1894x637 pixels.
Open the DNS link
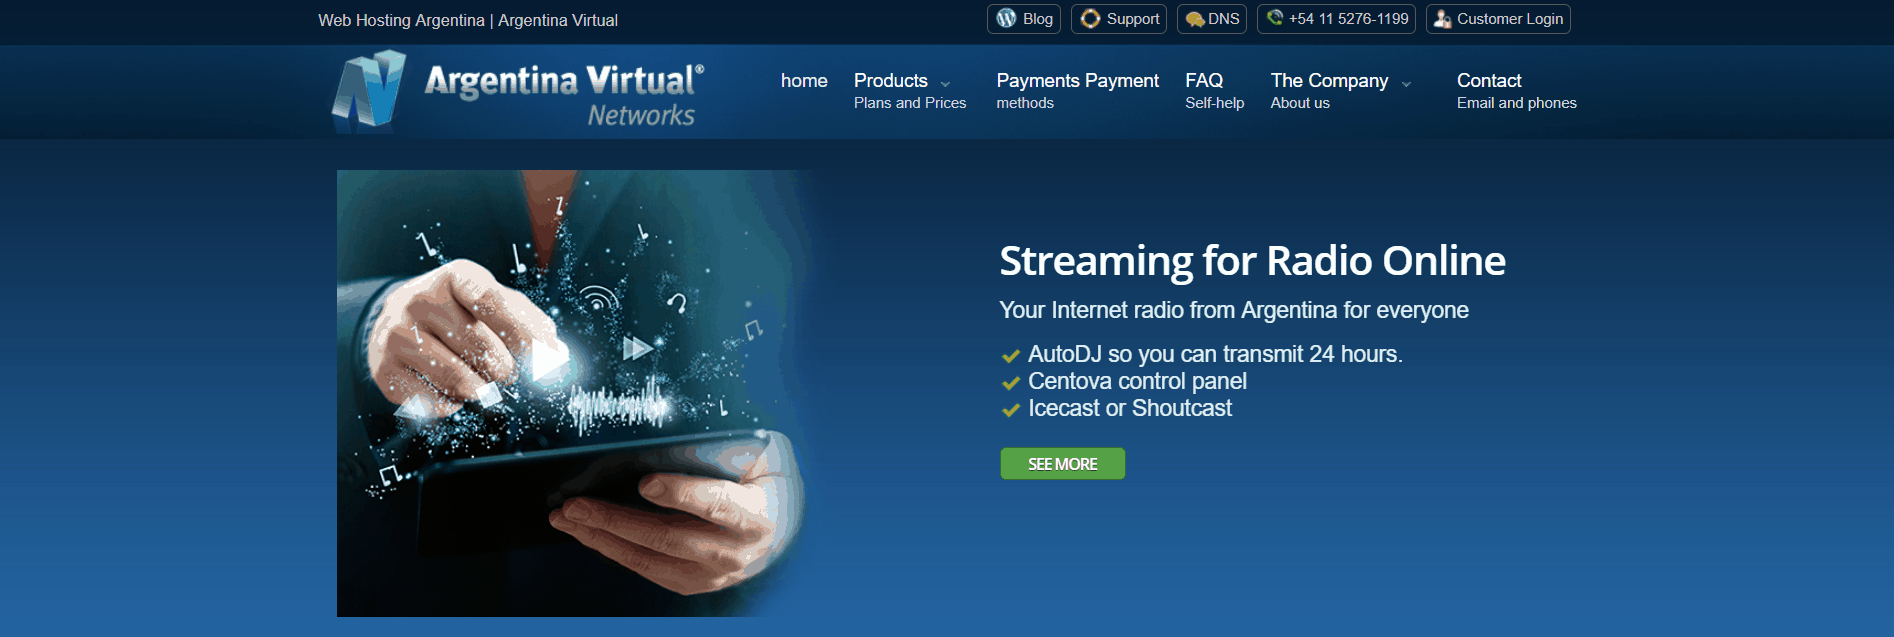(1211, 19)
